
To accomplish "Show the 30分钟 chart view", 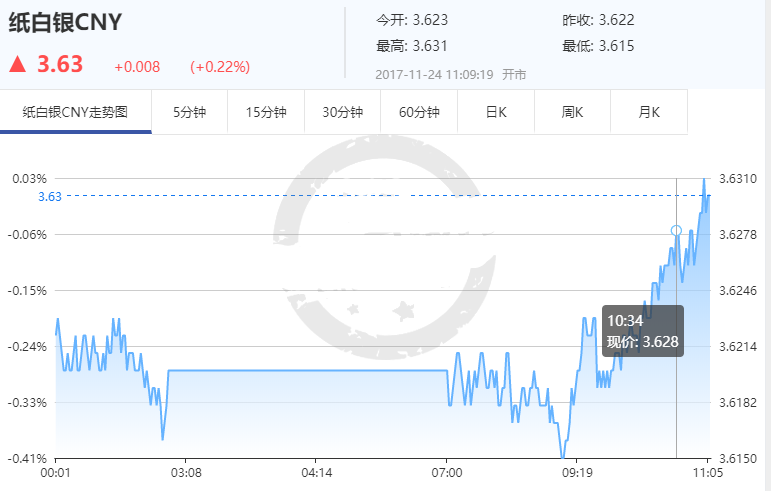I will point(342,112).
